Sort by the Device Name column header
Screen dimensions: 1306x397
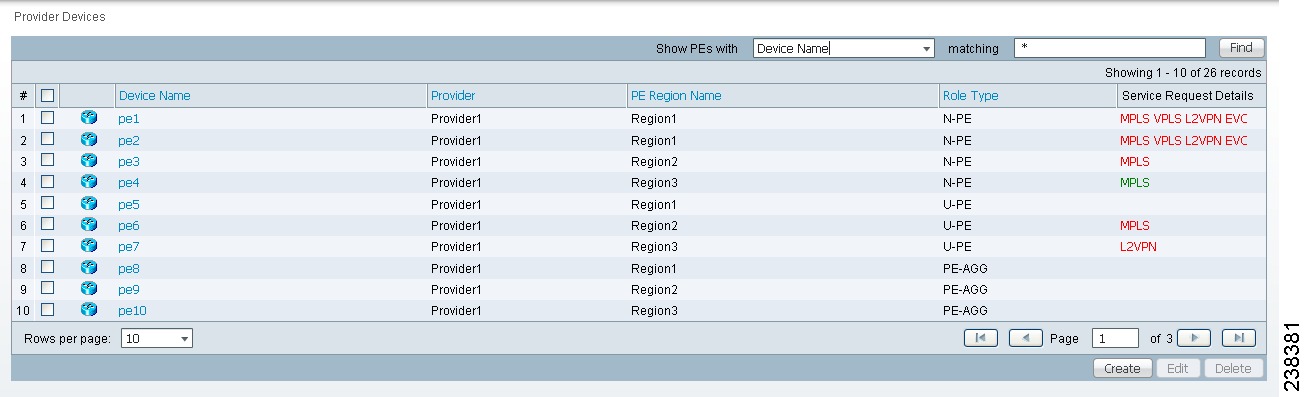point(154,96)
